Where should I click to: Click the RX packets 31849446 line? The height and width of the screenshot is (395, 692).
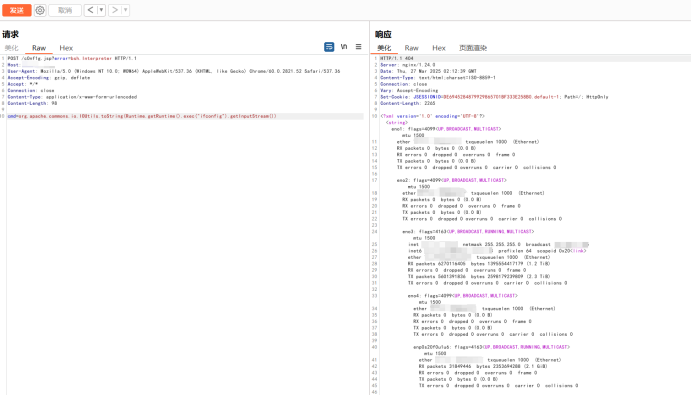click(483, 366)
